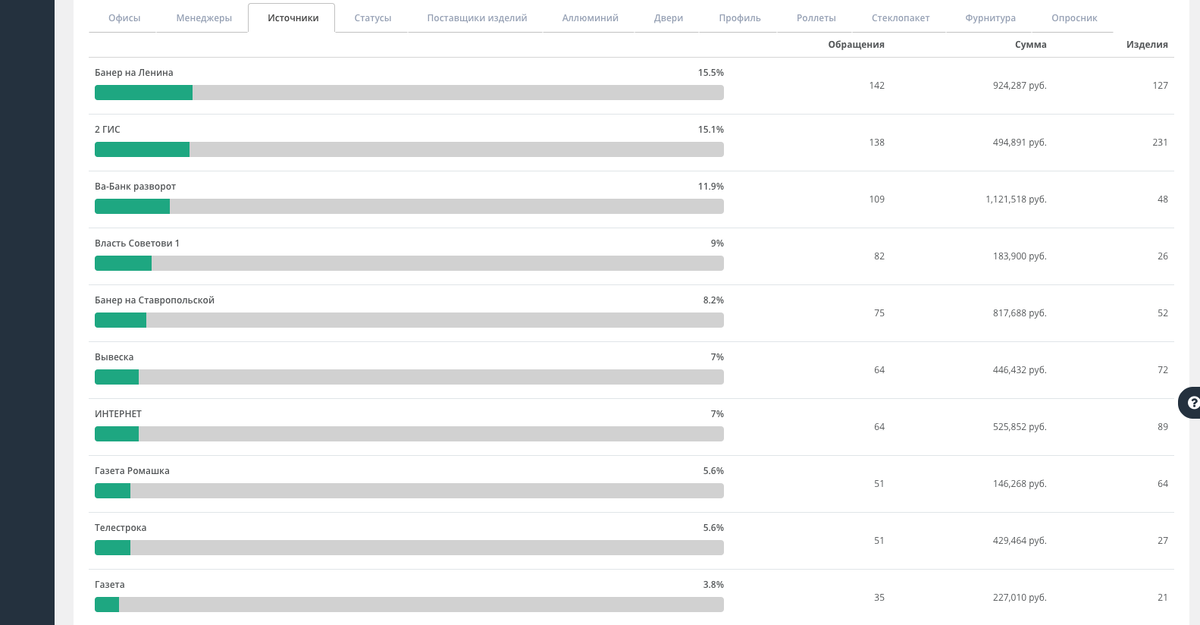Click the help question mark icon
Screen dimensions: 1200x625
click(x=1192, y=402)
